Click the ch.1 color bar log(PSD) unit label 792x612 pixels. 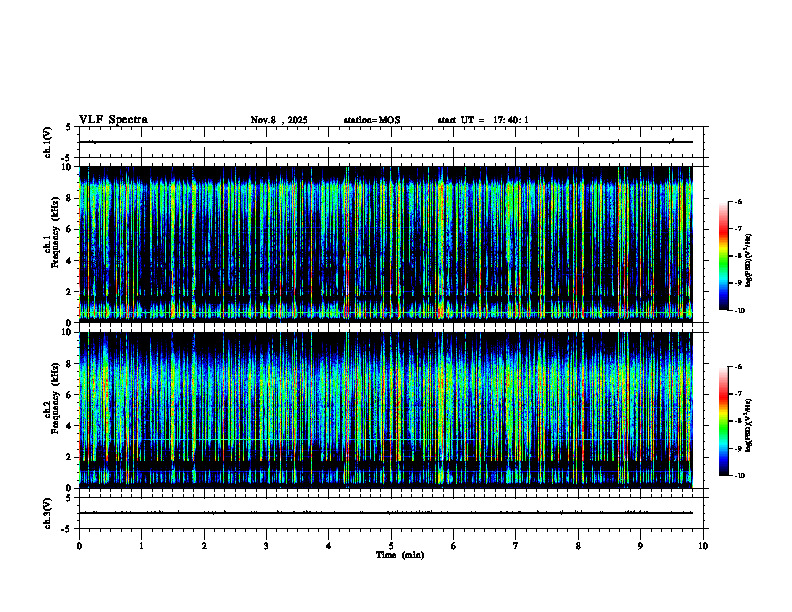point(749,260)
